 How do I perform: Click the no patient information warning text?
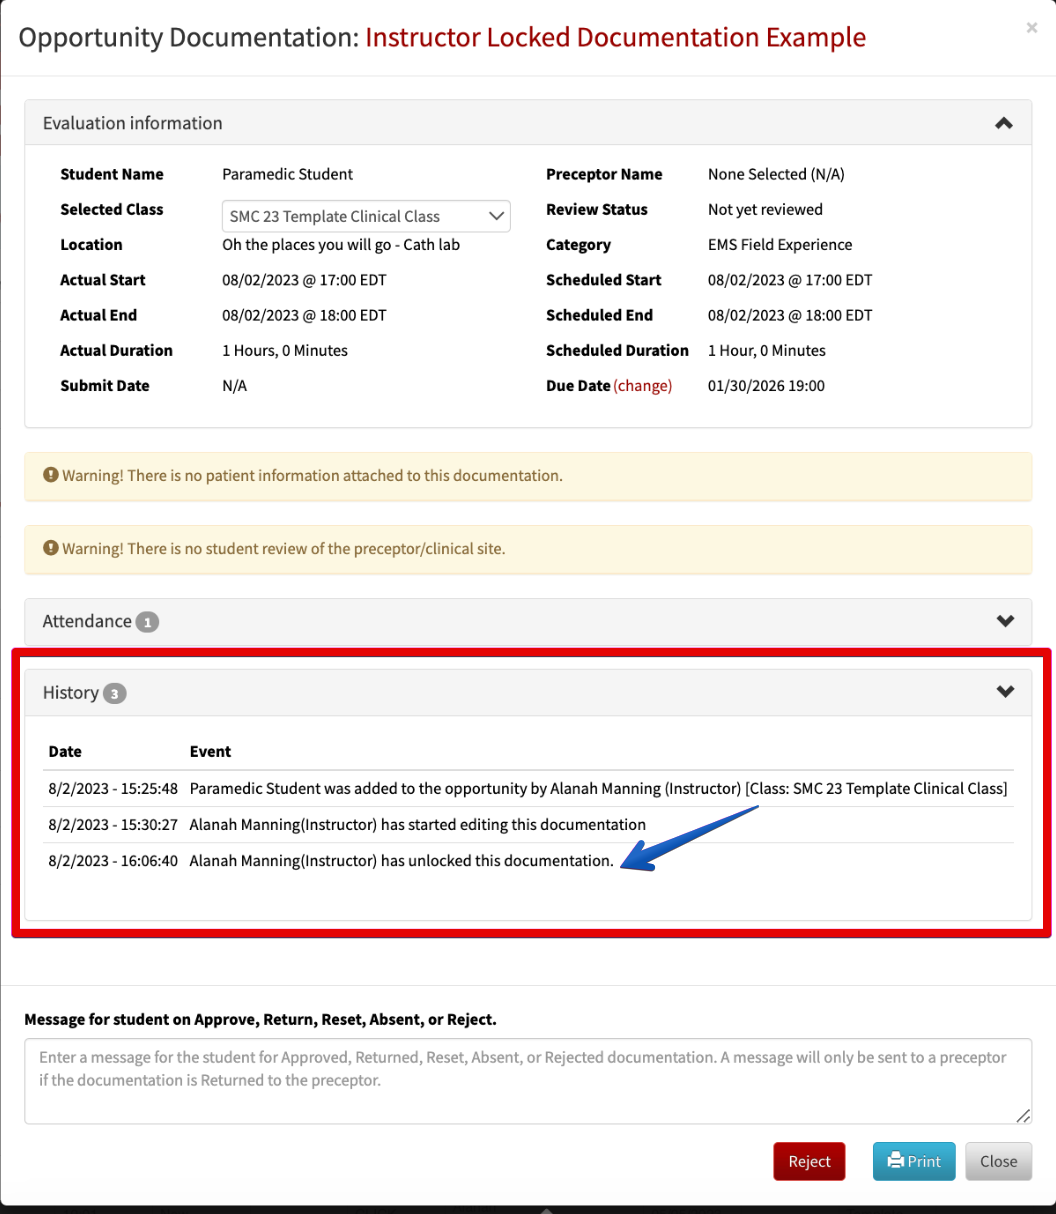point(312,475)
